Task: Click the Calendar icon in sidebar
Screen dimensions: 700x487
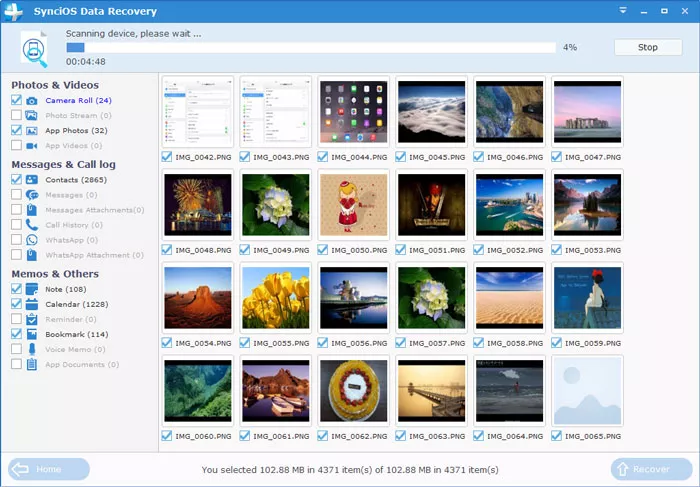Action: pos(32,304)
